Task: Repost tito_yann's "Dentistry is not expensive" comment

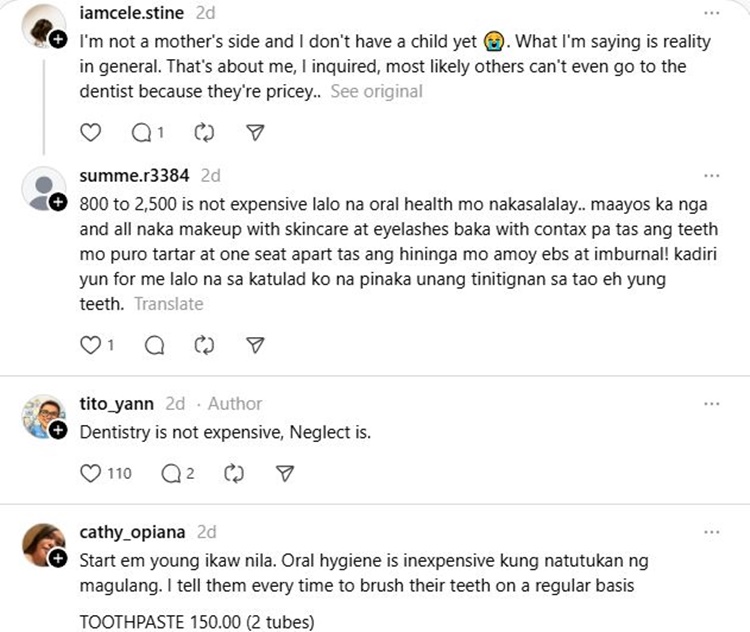Action: pyautogui.click(x=235, y=473)
